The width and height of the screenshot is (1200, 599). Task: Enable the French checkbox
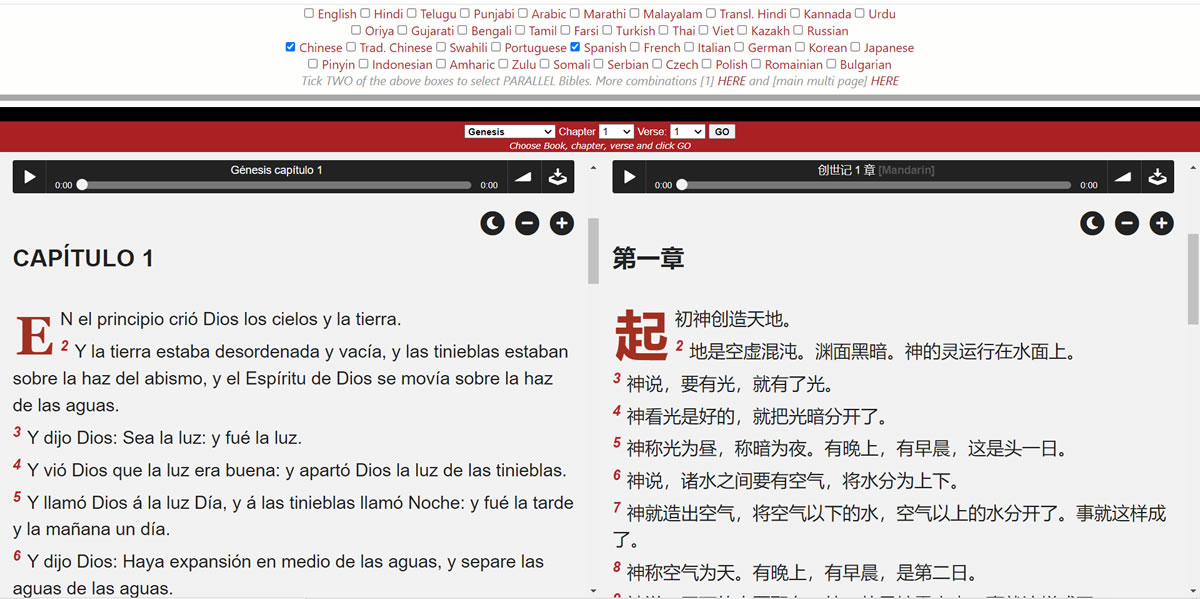click(635, 47)
